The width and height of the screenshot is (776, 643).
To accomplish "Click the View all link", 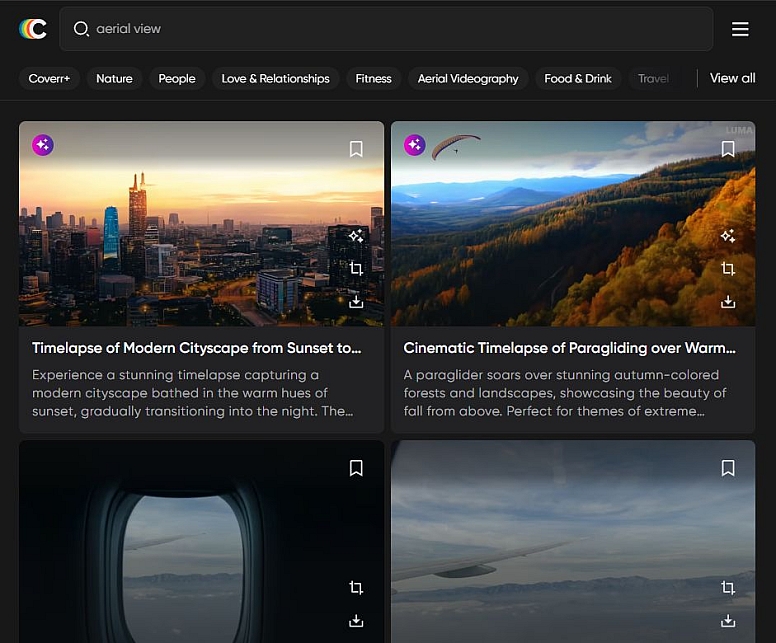I will coord(732,78).
